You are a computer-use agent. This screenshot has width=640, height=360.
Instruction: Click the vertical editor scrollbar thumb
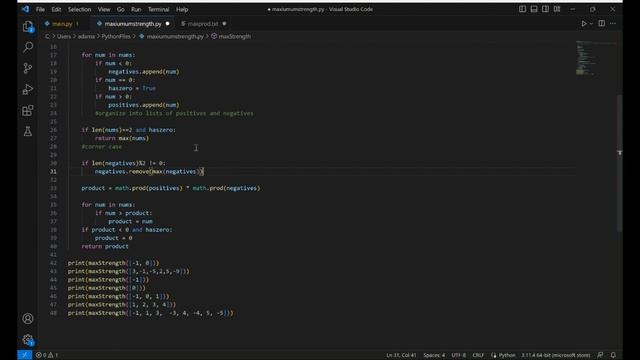pos(620,163)
